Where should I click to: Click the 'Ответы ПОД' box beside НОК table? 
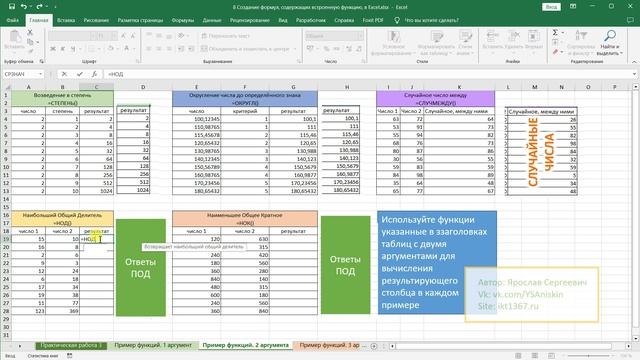345,265
